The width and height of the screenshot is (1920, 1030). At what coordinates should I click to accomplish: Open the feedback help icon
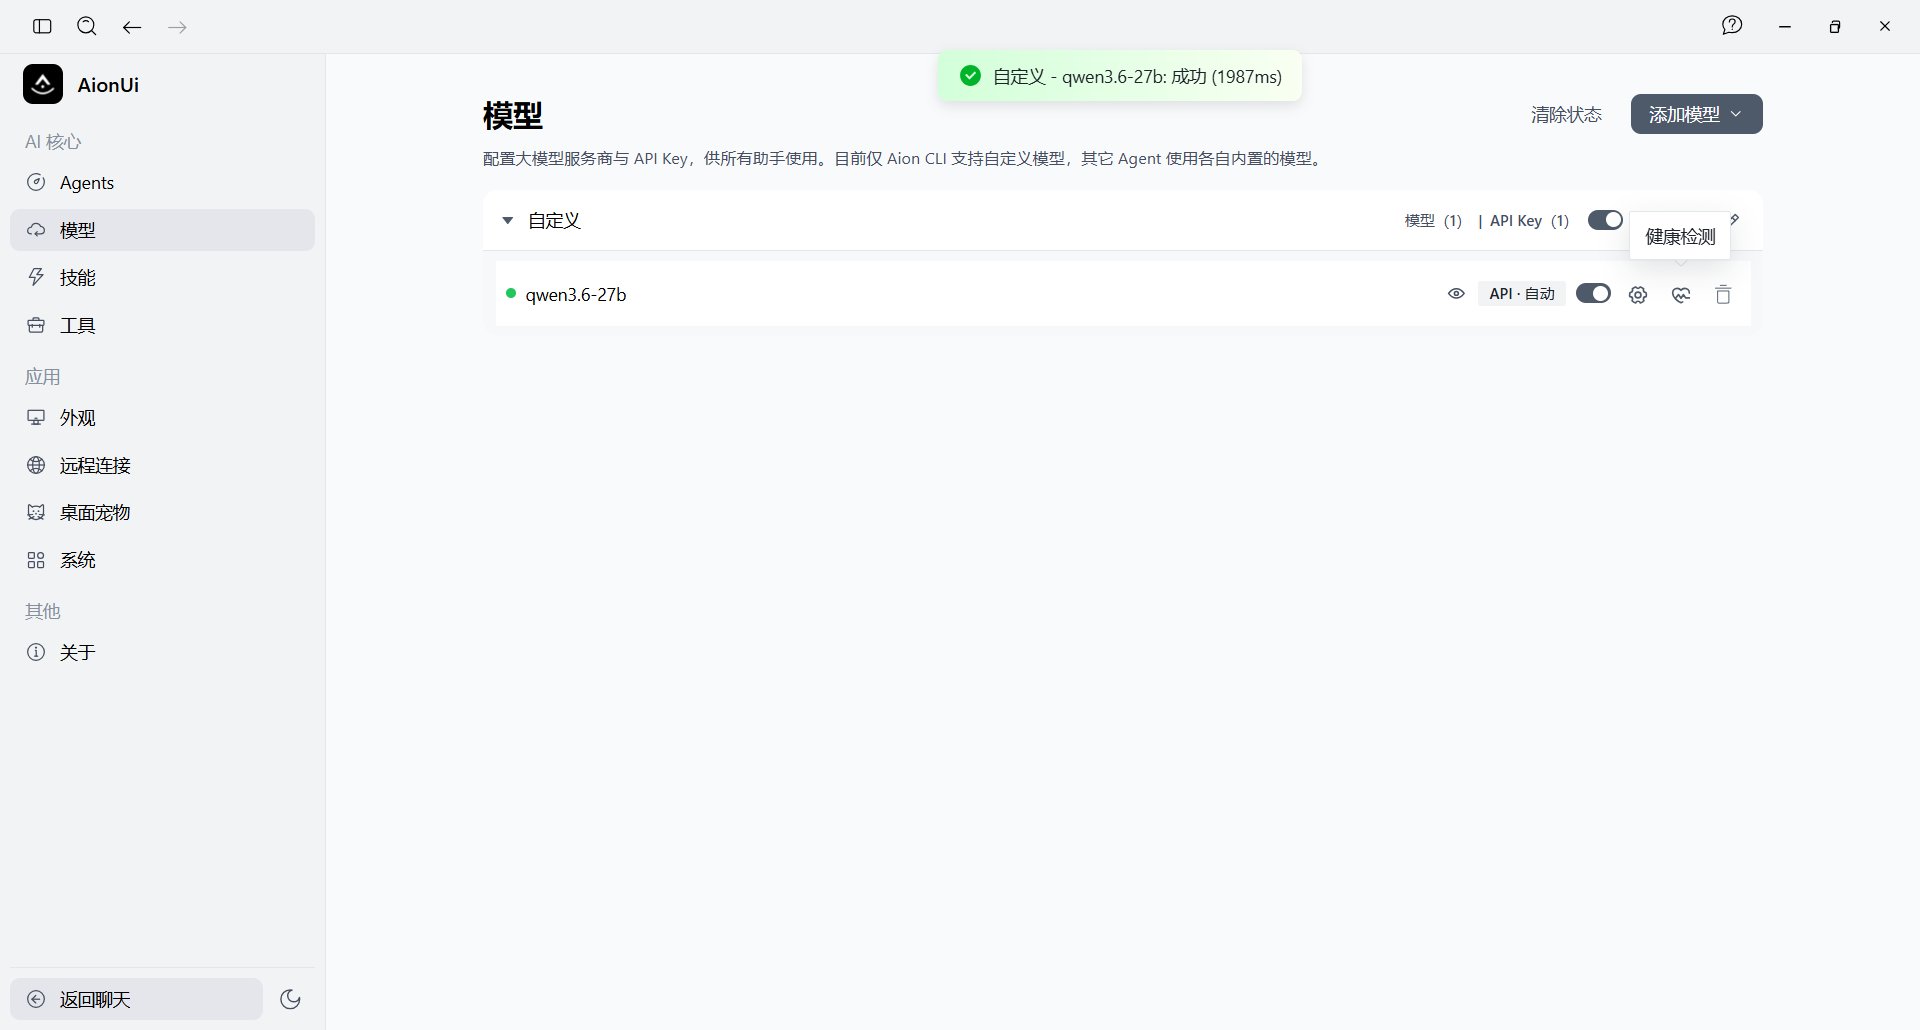[1732, 26]
